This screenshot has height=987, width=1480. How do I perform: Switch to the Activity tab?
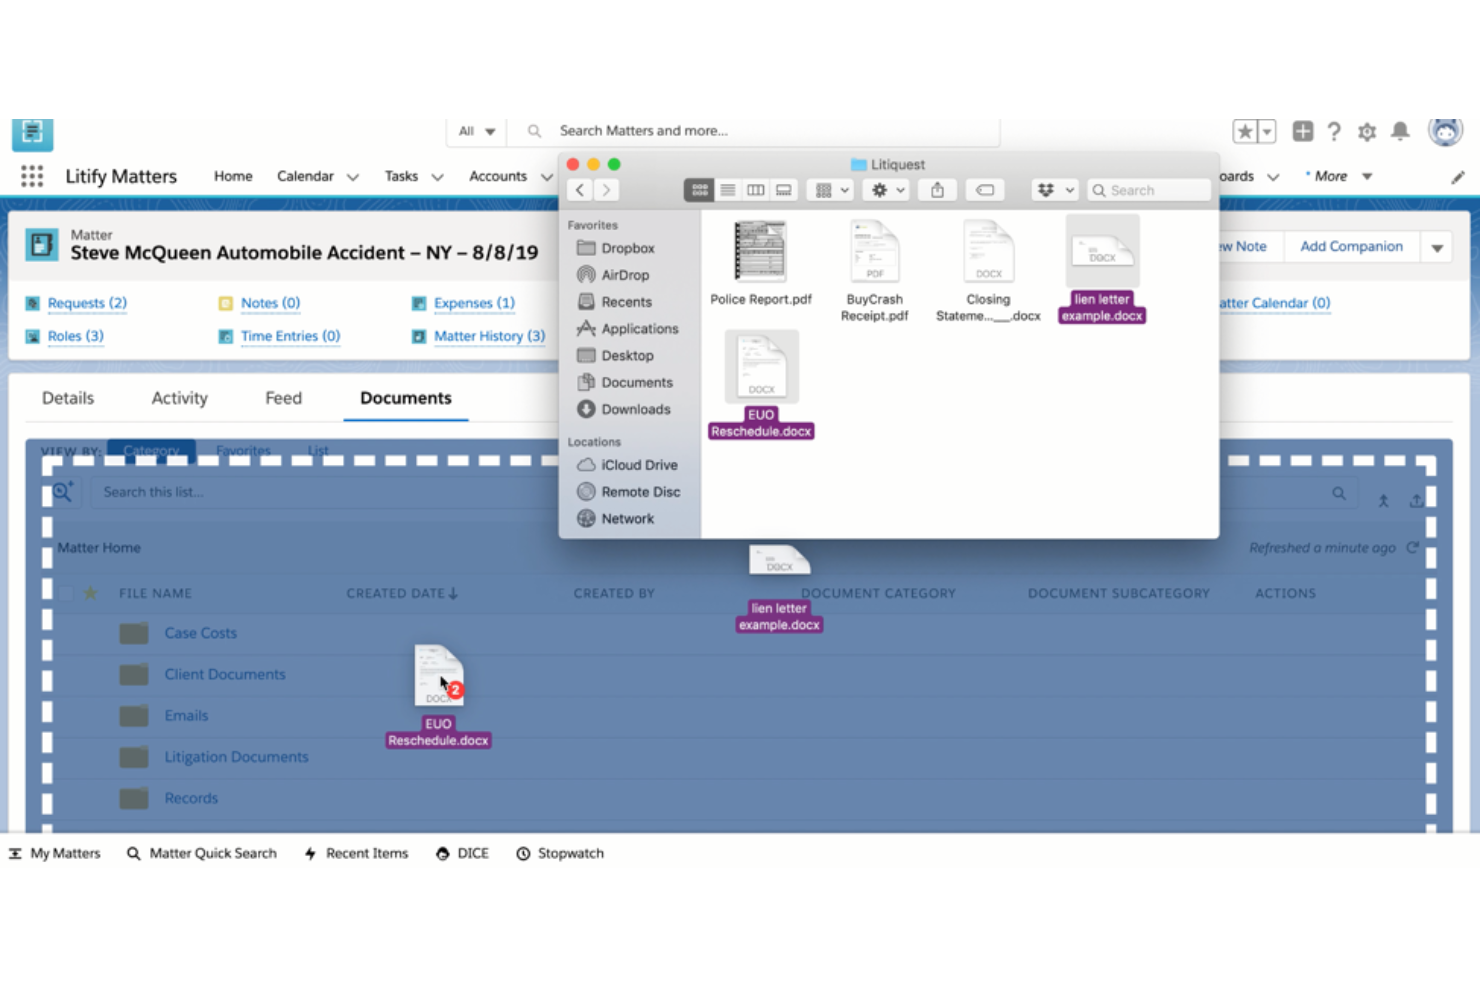(180, 398)
